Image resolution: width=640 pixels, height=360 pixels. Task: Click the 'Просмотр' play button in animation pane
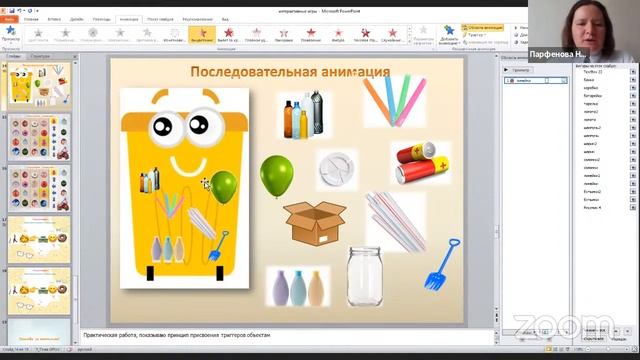(517, 70)
